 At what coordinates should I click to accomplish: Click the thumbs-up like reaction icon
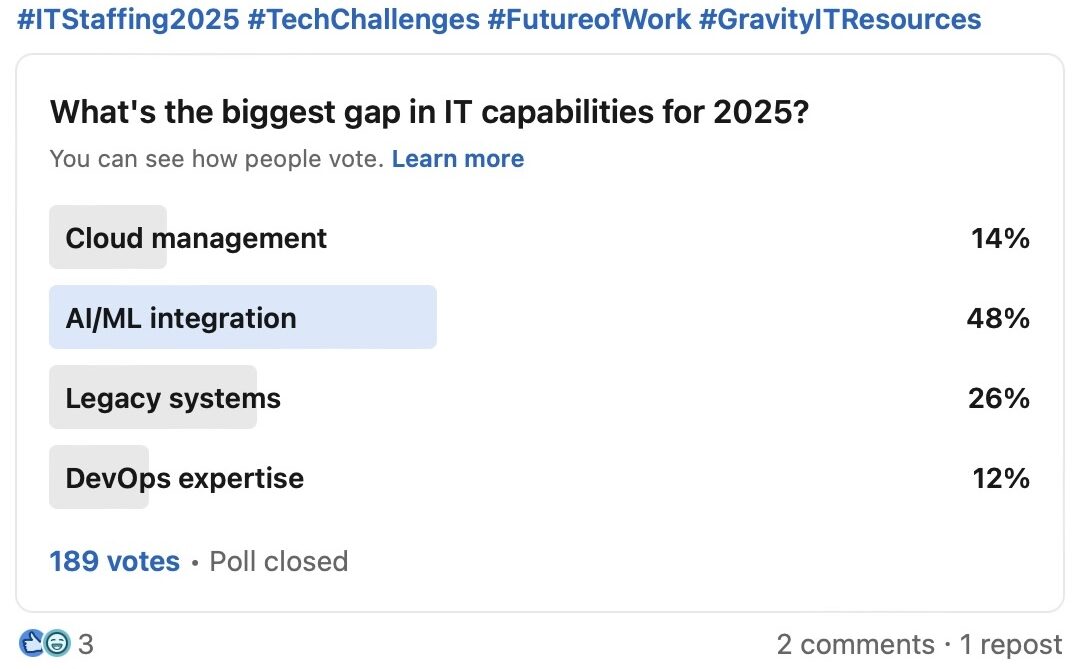click(x=32, y=643)
